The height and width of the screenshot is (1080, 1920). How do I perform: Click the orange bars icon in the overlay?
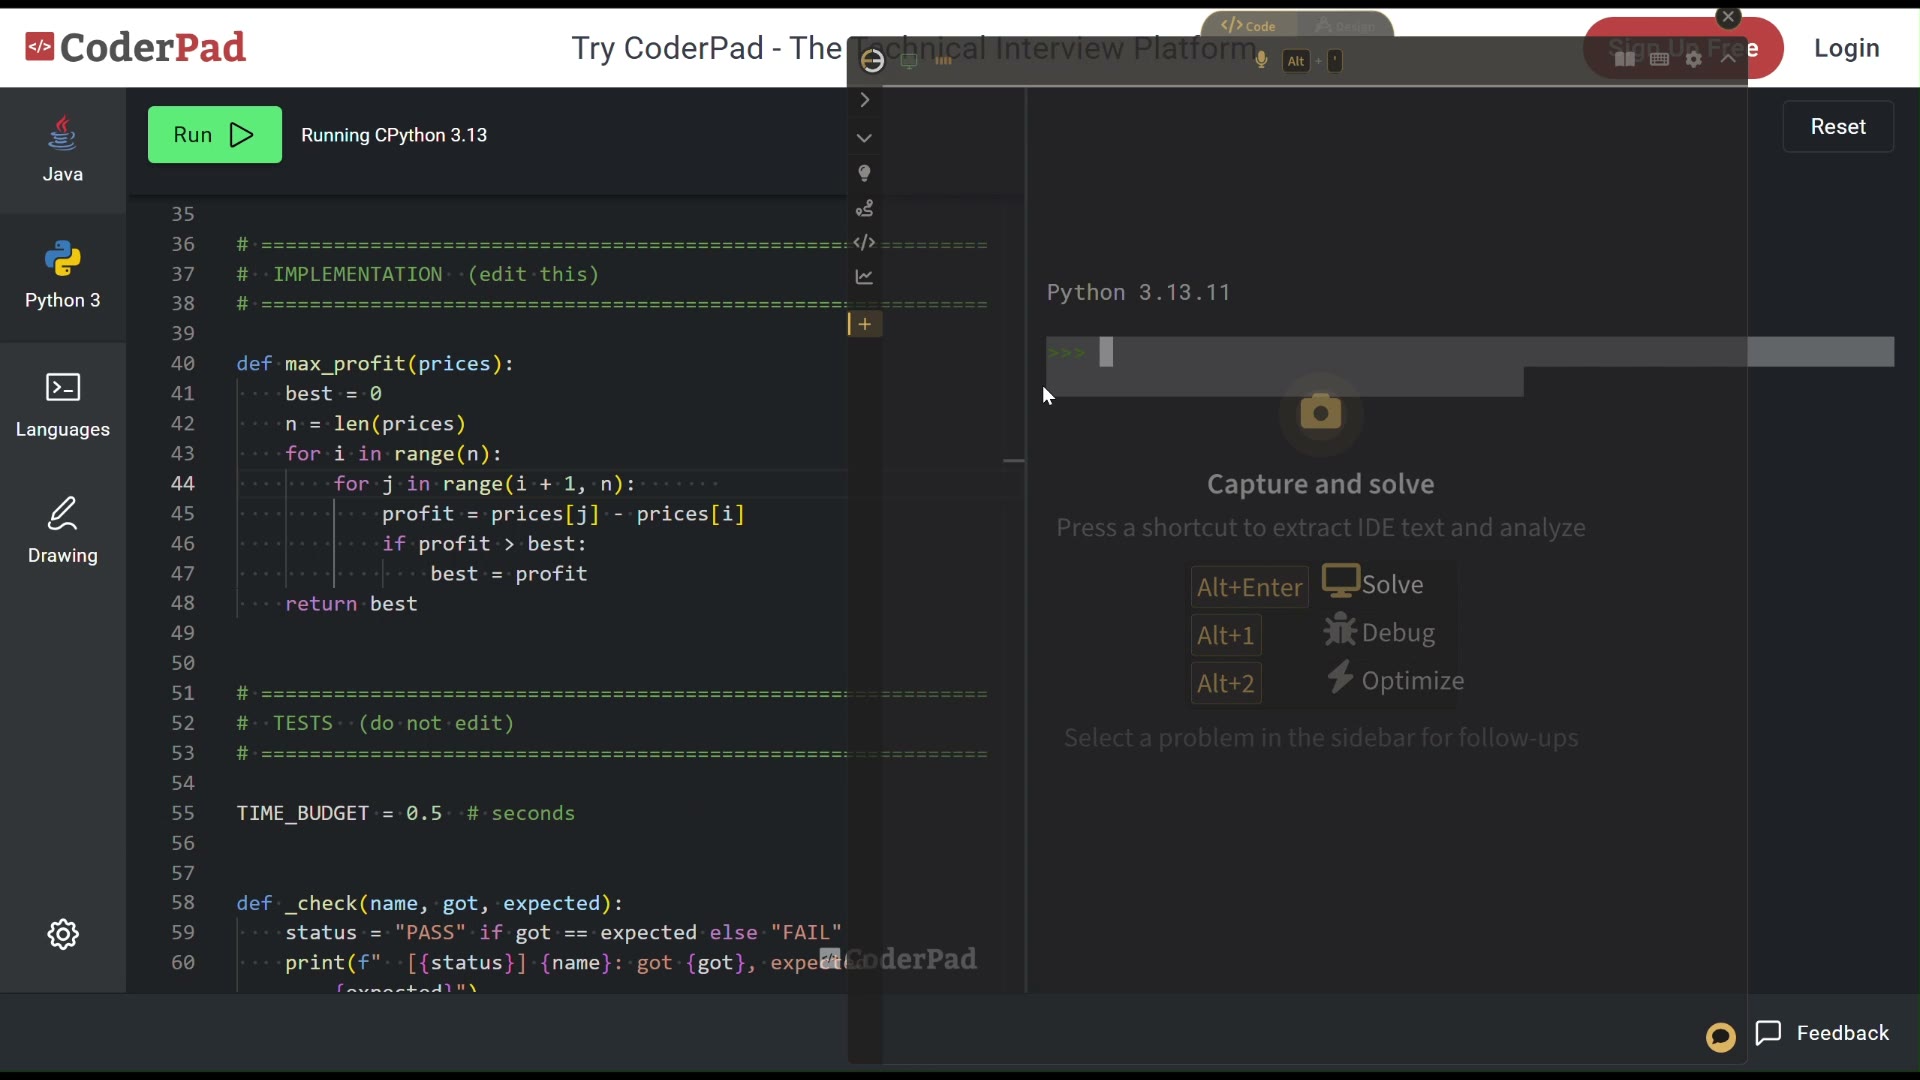coord(944,61)
